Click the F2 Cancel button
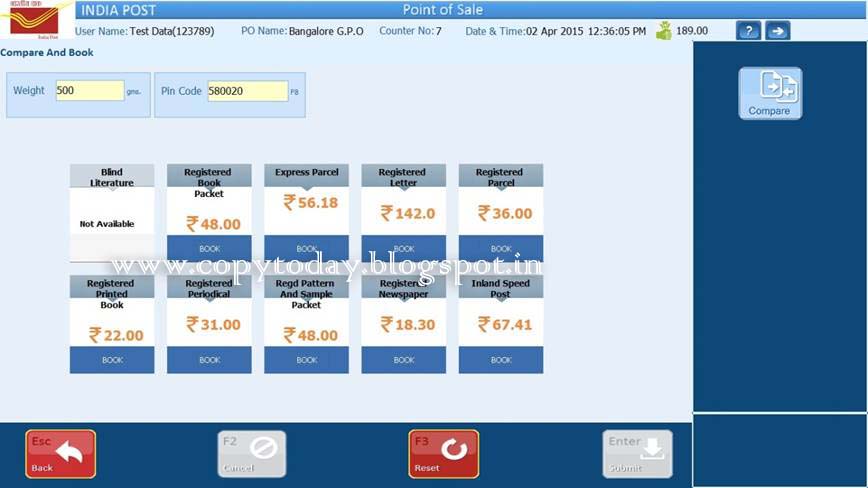Screen dimensions: 868x488 point(252,454)
